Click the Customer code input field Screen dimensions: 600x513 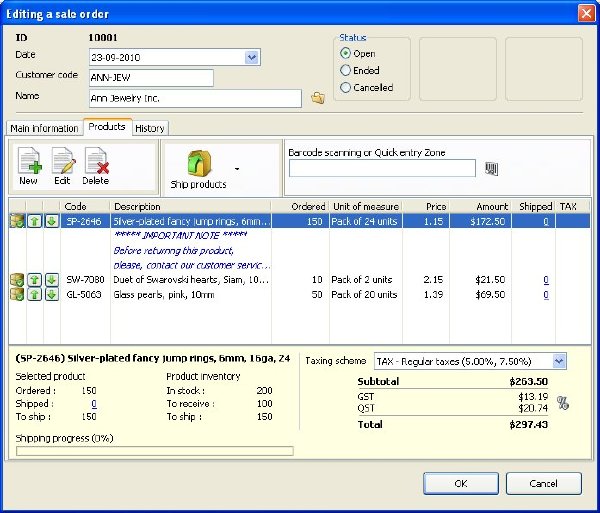(x=151, y=78)
